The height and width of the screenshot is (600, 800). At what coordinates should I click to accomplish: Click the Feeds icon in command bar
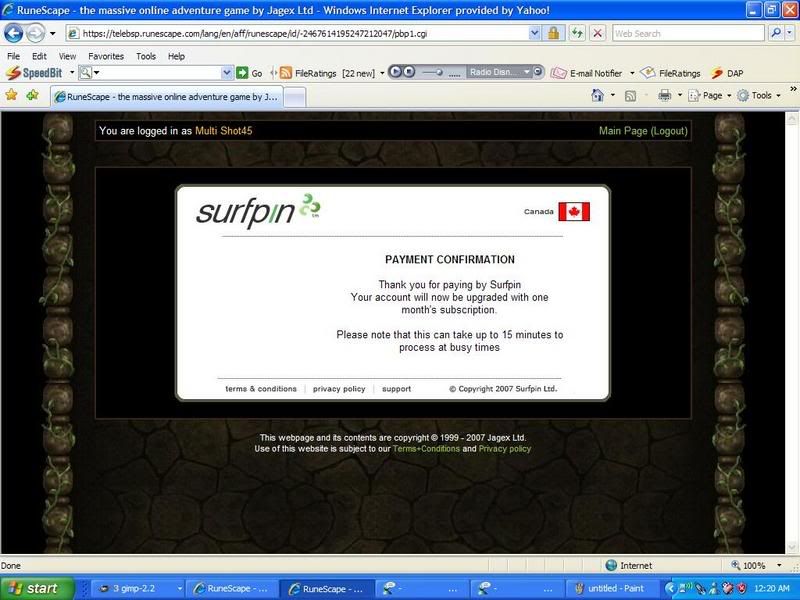631,95
